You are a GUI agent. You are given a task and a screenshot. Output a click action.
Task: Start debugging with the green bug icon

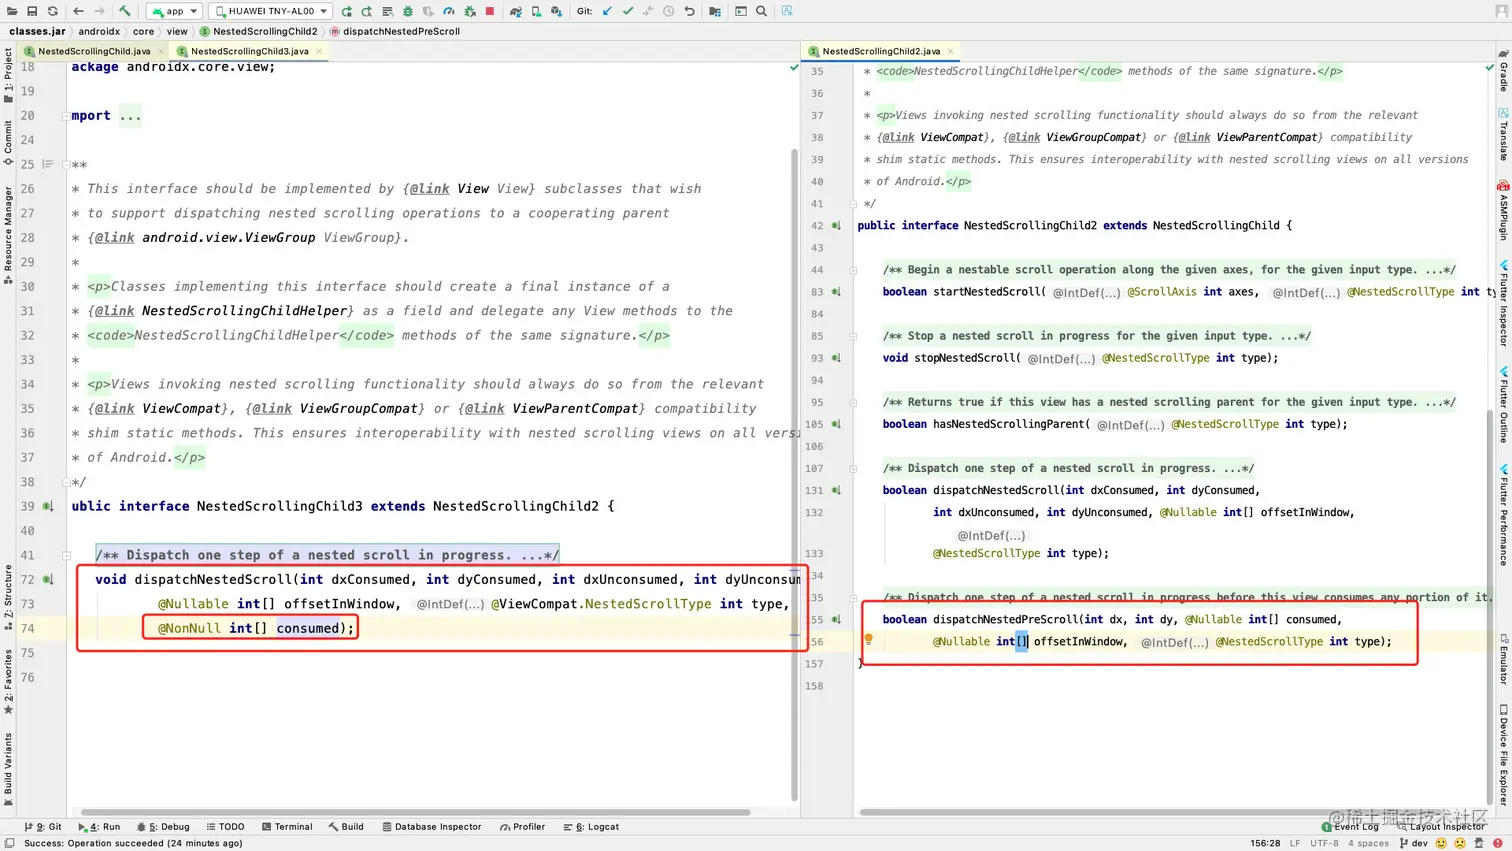click(408, 11)
